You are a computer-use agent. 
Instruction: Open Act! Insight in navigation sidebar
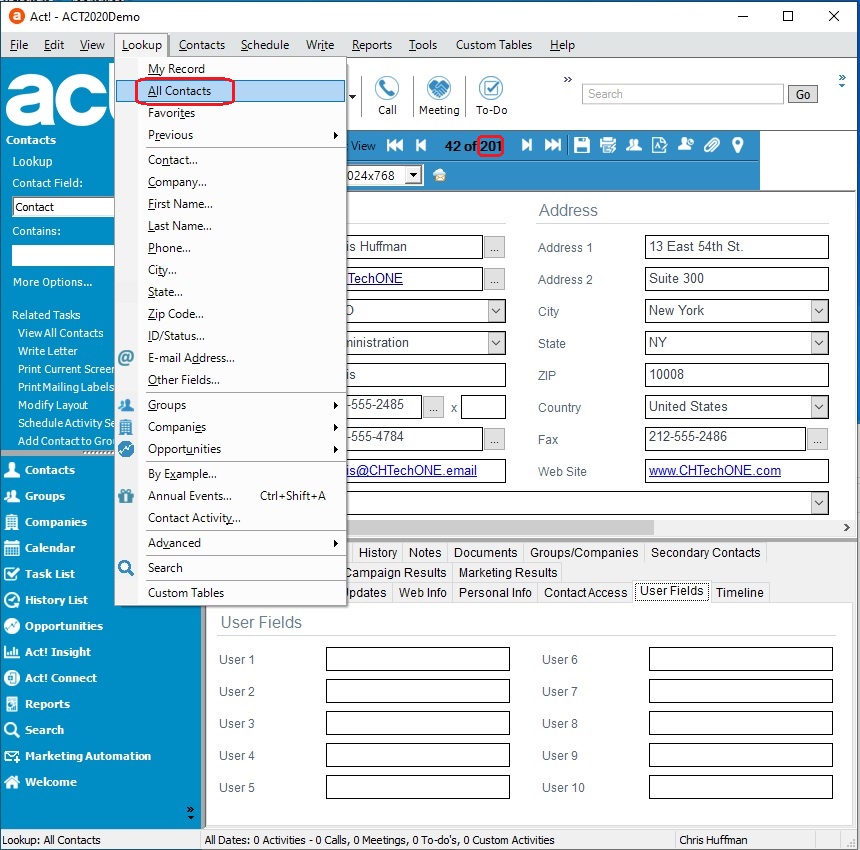coord(48,652)
